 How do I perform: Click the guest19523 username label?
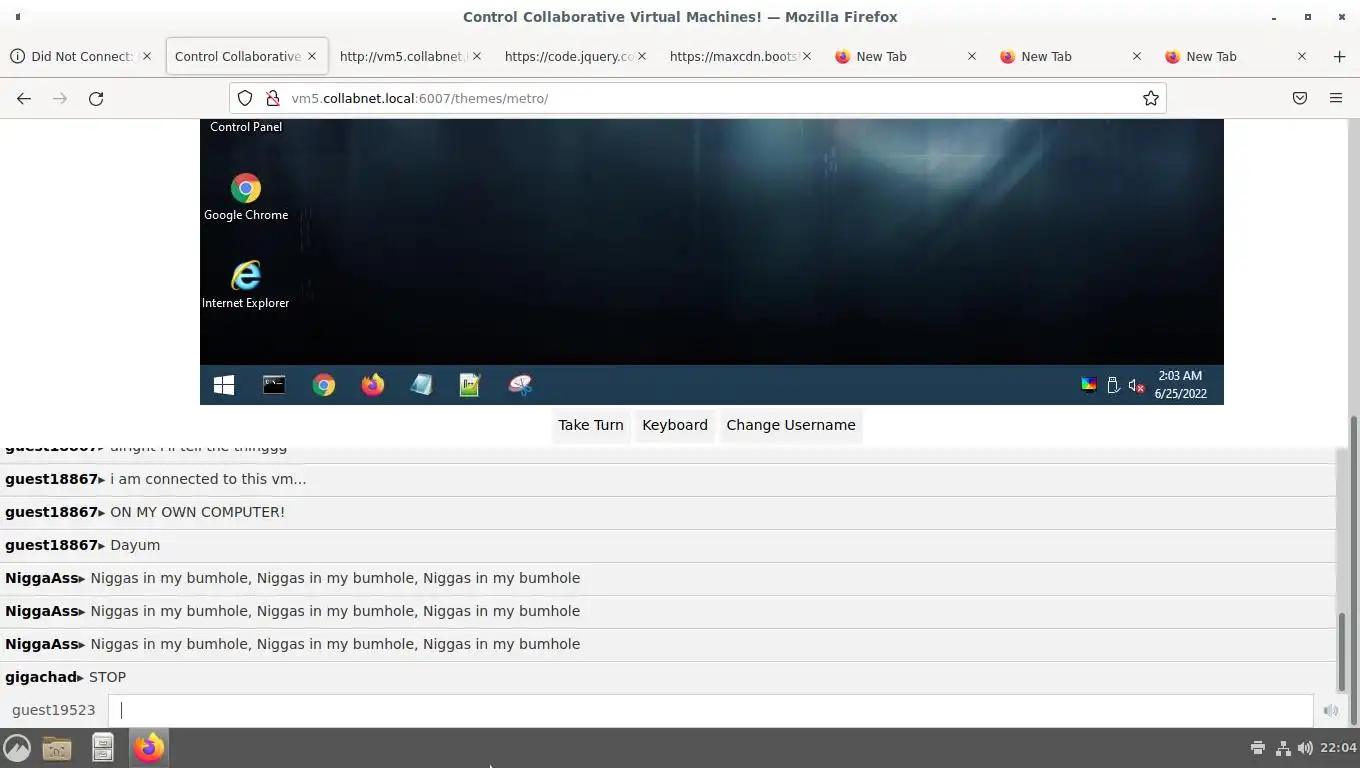[54, 710]
